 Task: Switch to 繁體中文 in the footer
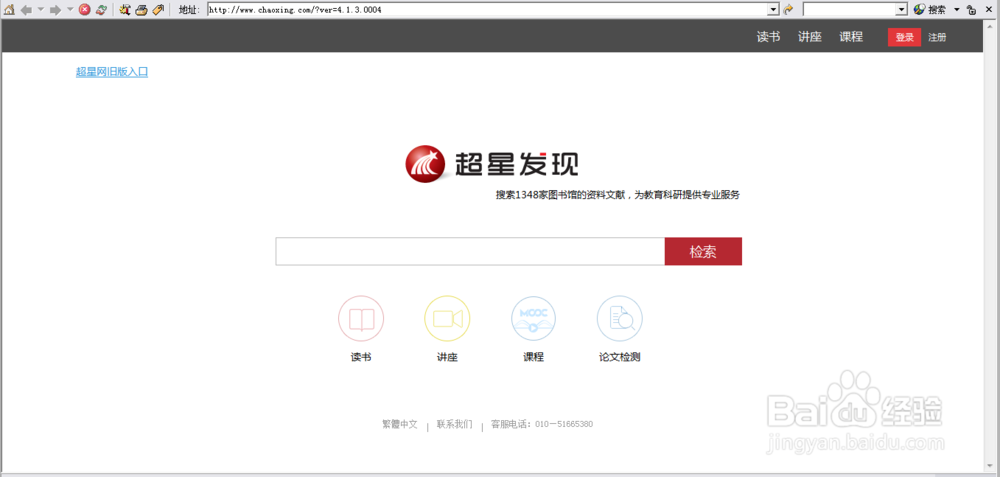click(400, 424)
